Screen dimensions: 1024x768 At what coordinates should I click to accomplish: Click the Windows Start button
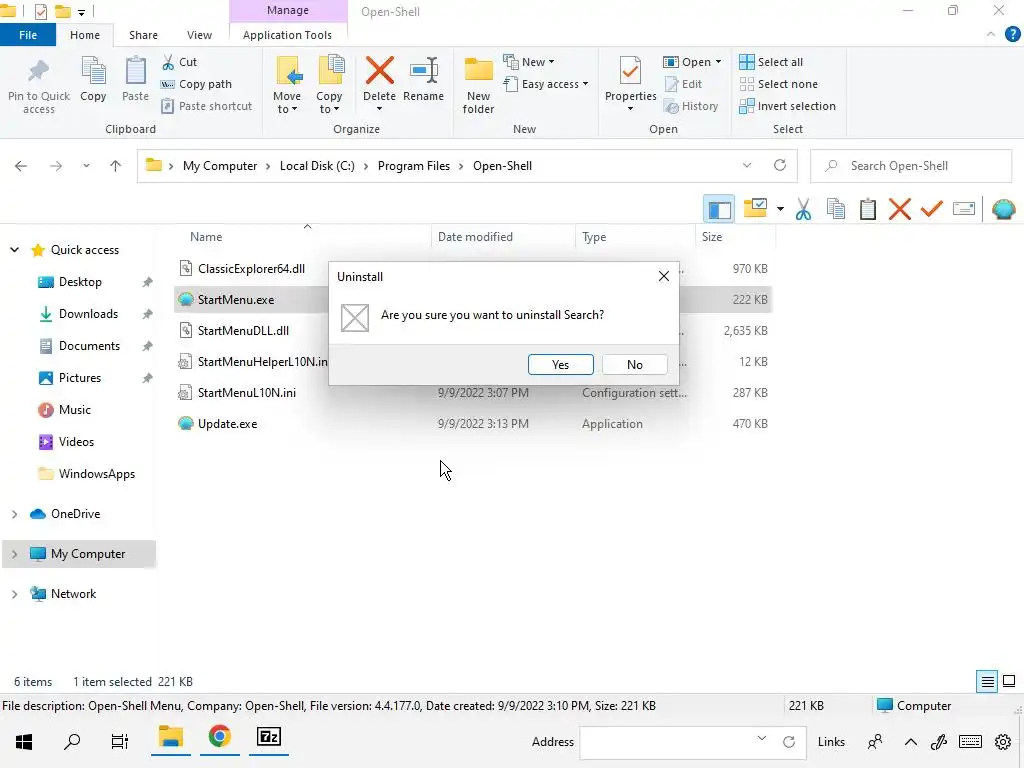(x=24, y=742)
